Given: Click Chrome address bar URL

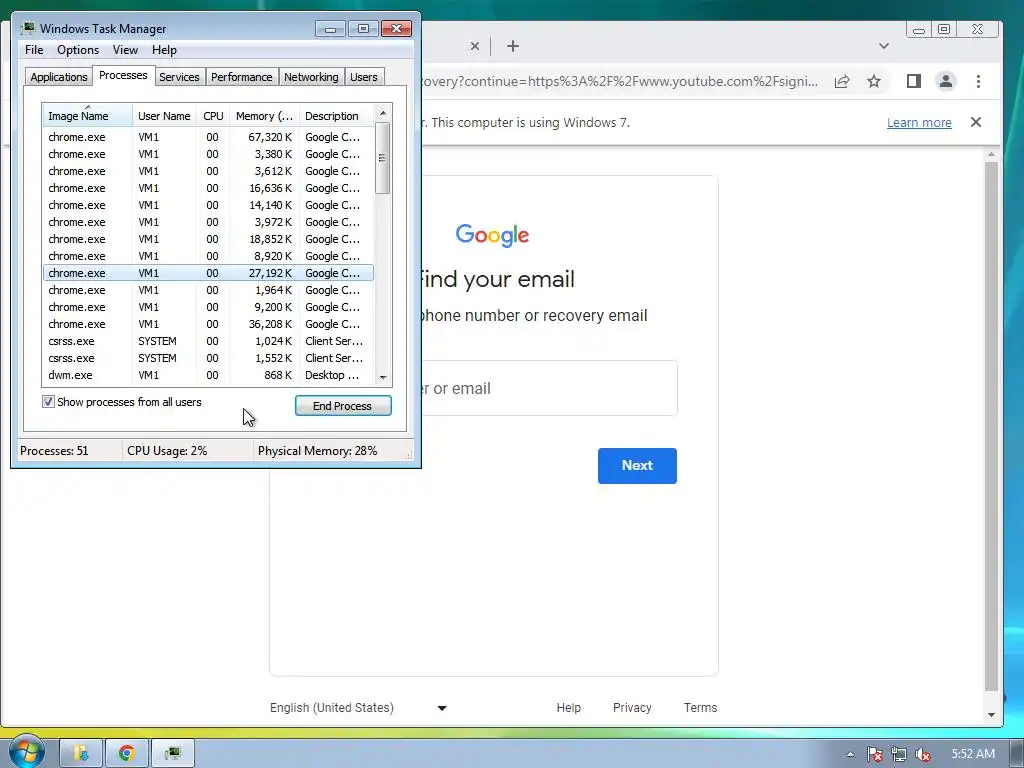Looking at the screenshot, I should click(619, 82).
